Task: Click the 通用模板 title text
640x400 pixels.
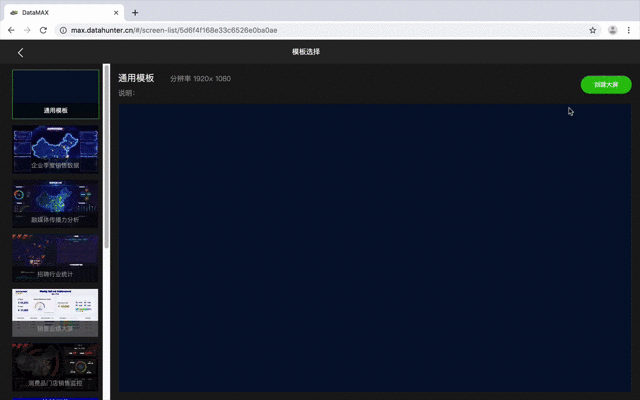Action: coord(136,78)
